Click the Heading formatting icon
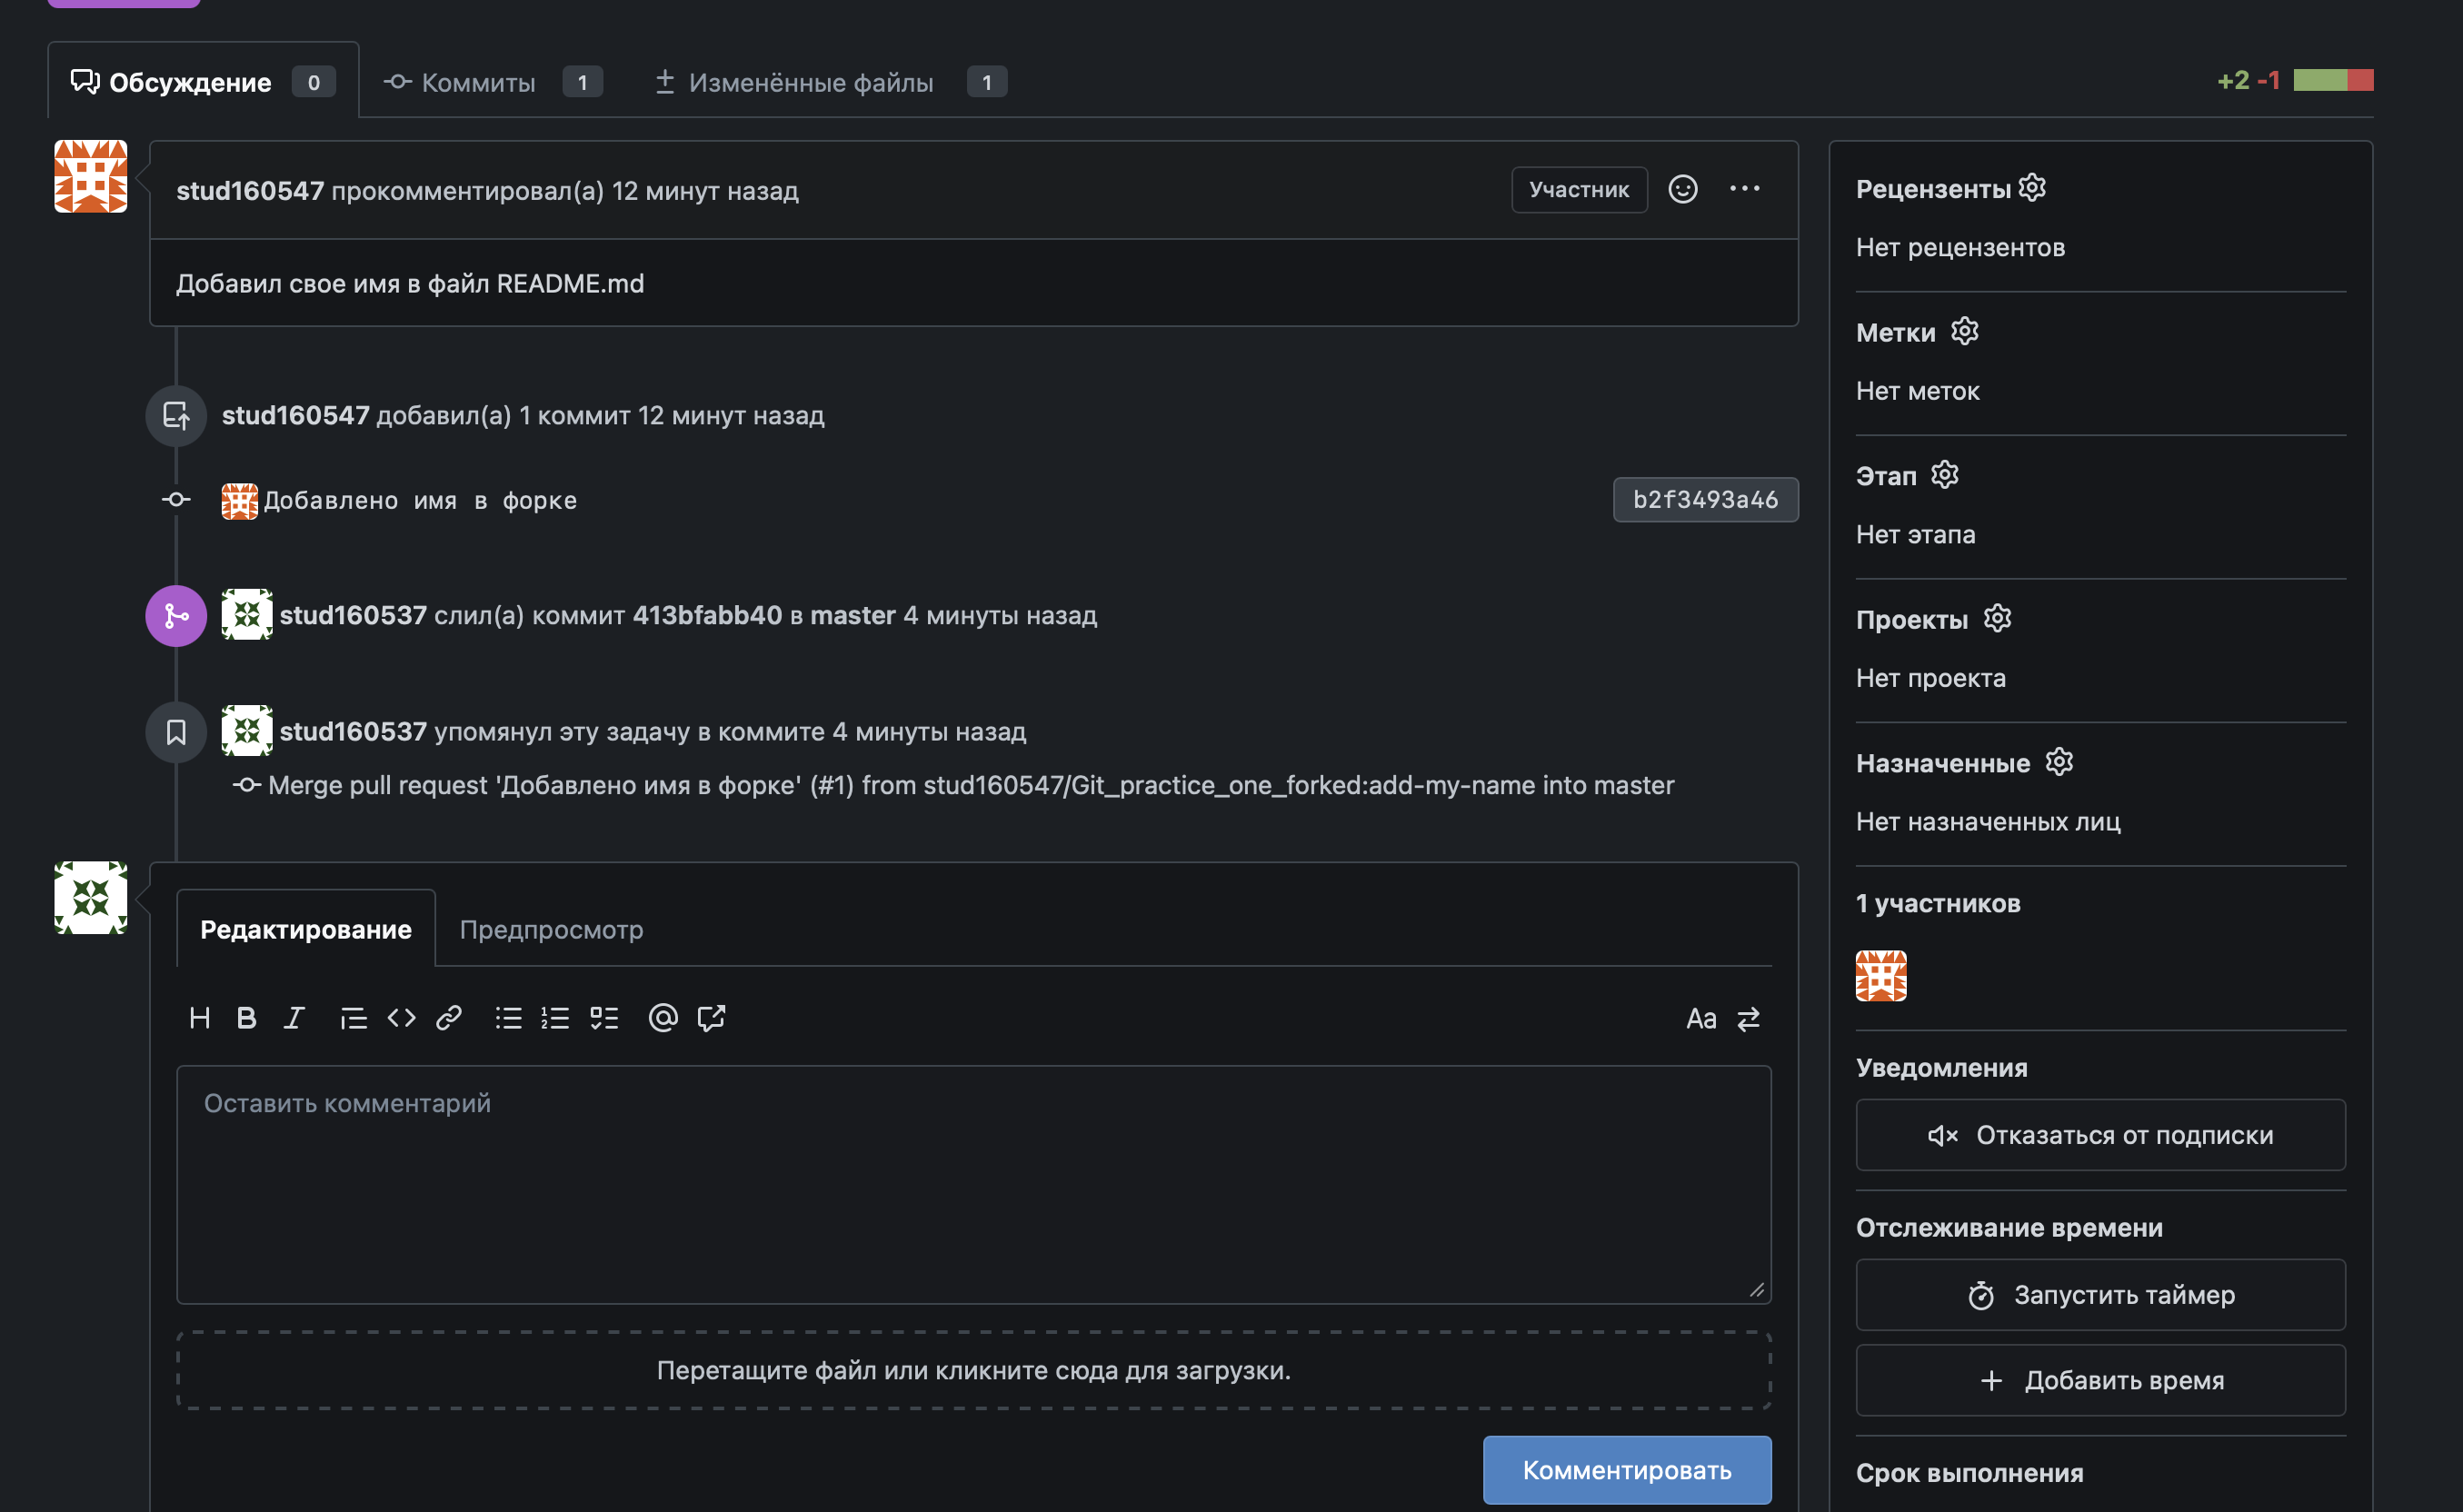Screen dimensions: 2463x1512 (x=199, y=1018)
